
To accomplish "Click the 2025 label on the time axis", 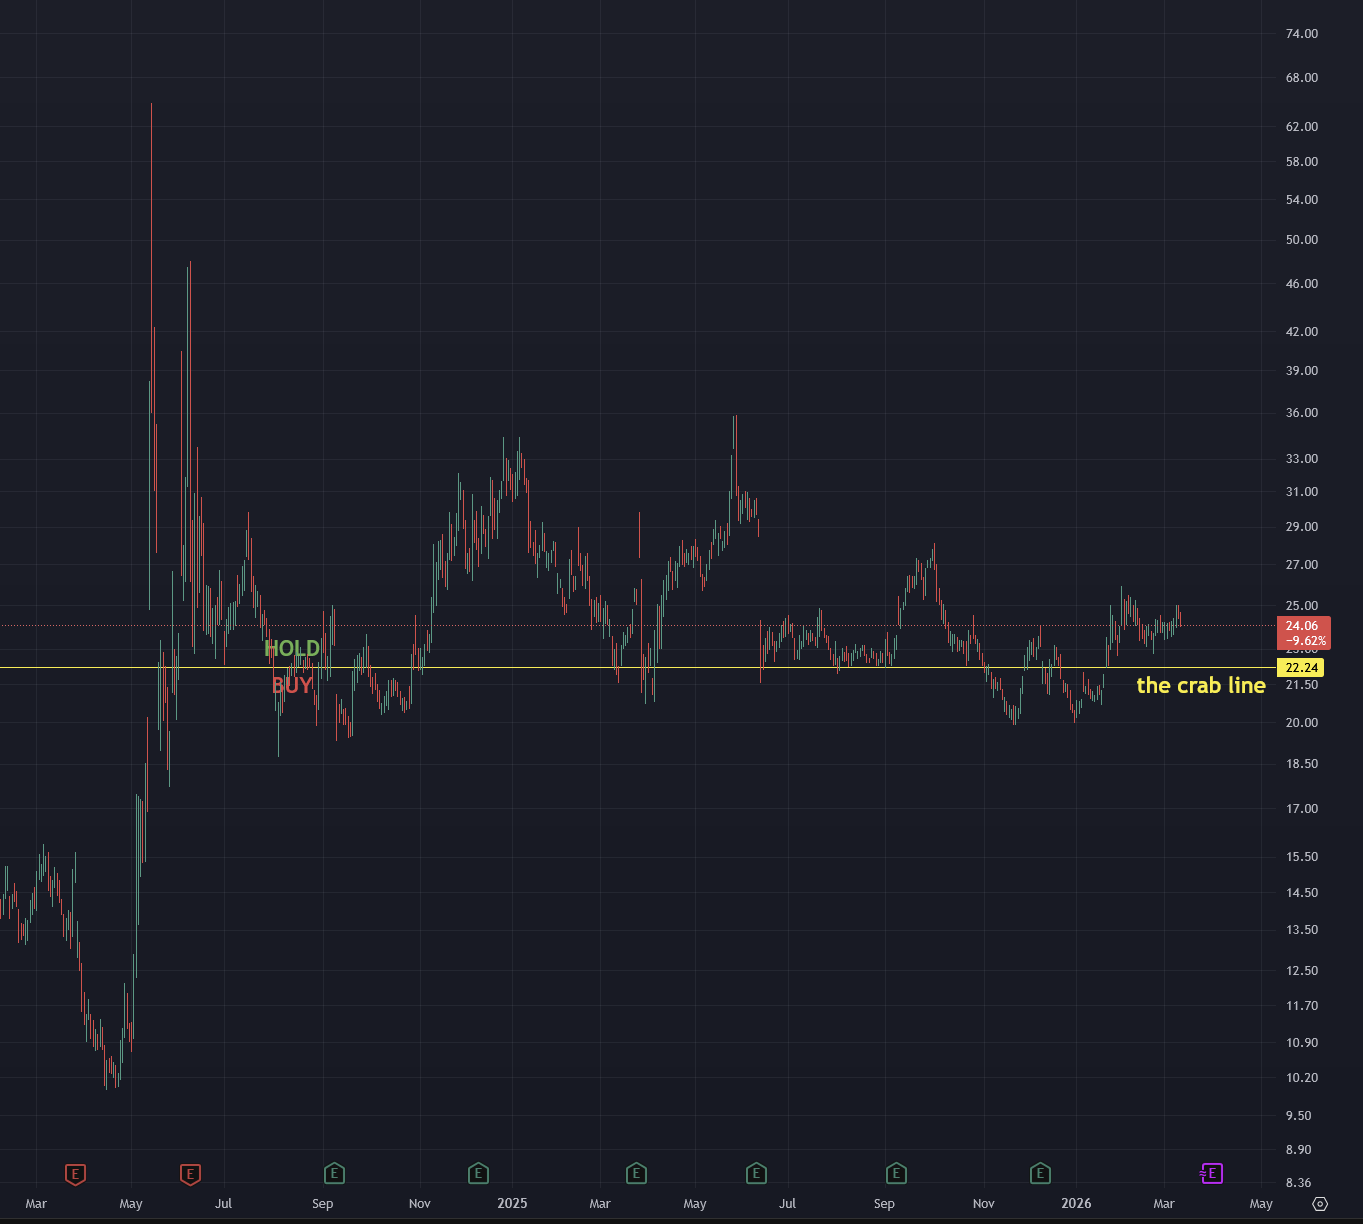I will [512, 1203].
